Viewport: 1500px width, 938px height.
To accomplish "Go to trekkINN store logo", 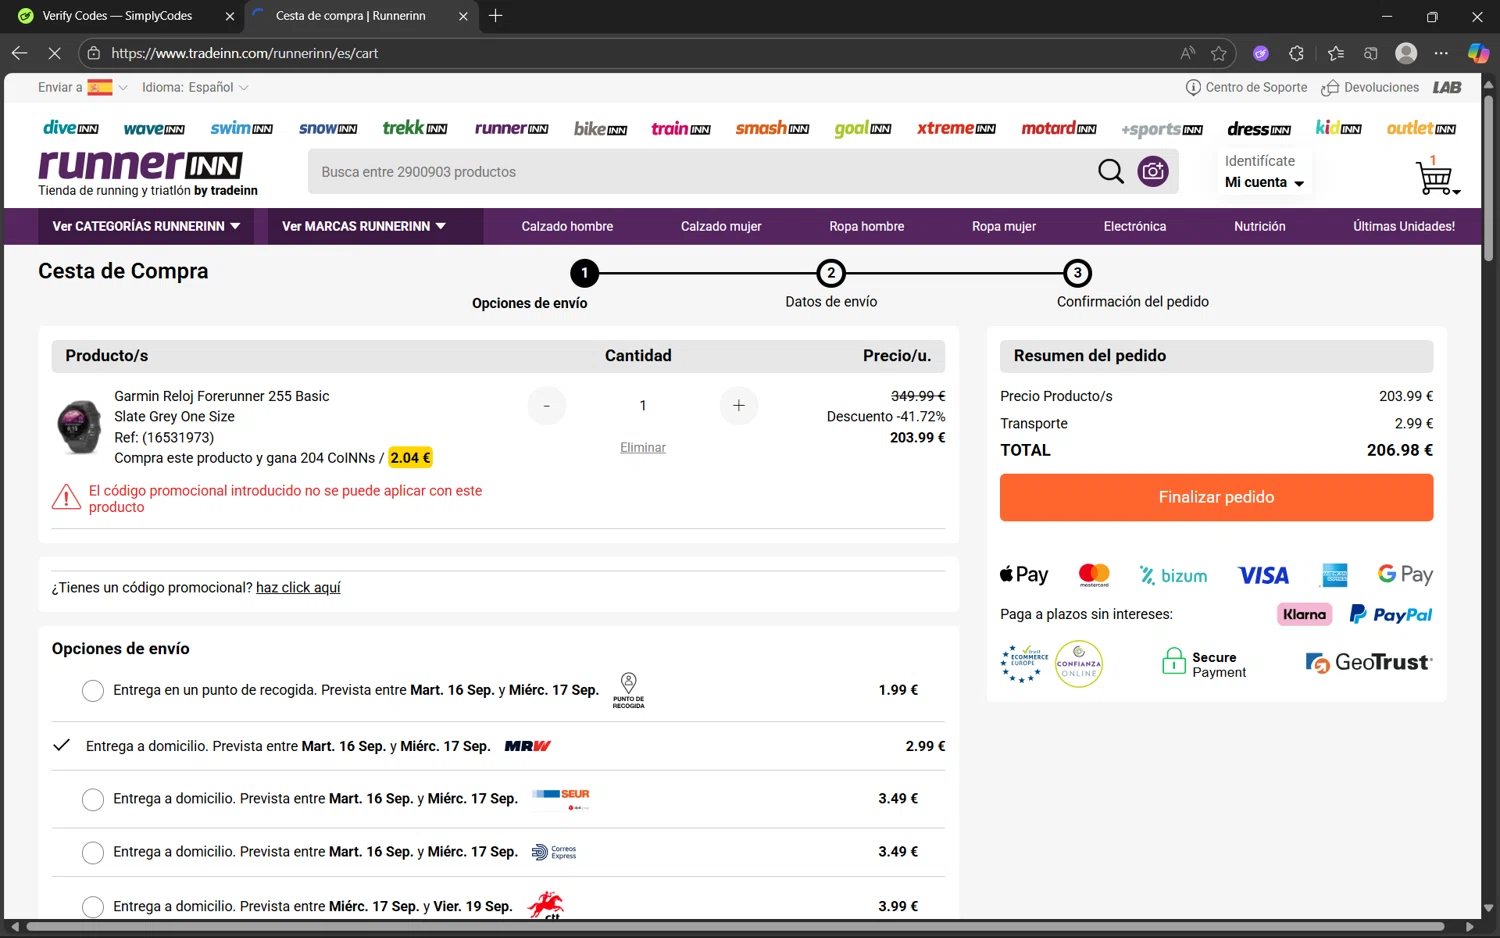I will tap(414, 127).
